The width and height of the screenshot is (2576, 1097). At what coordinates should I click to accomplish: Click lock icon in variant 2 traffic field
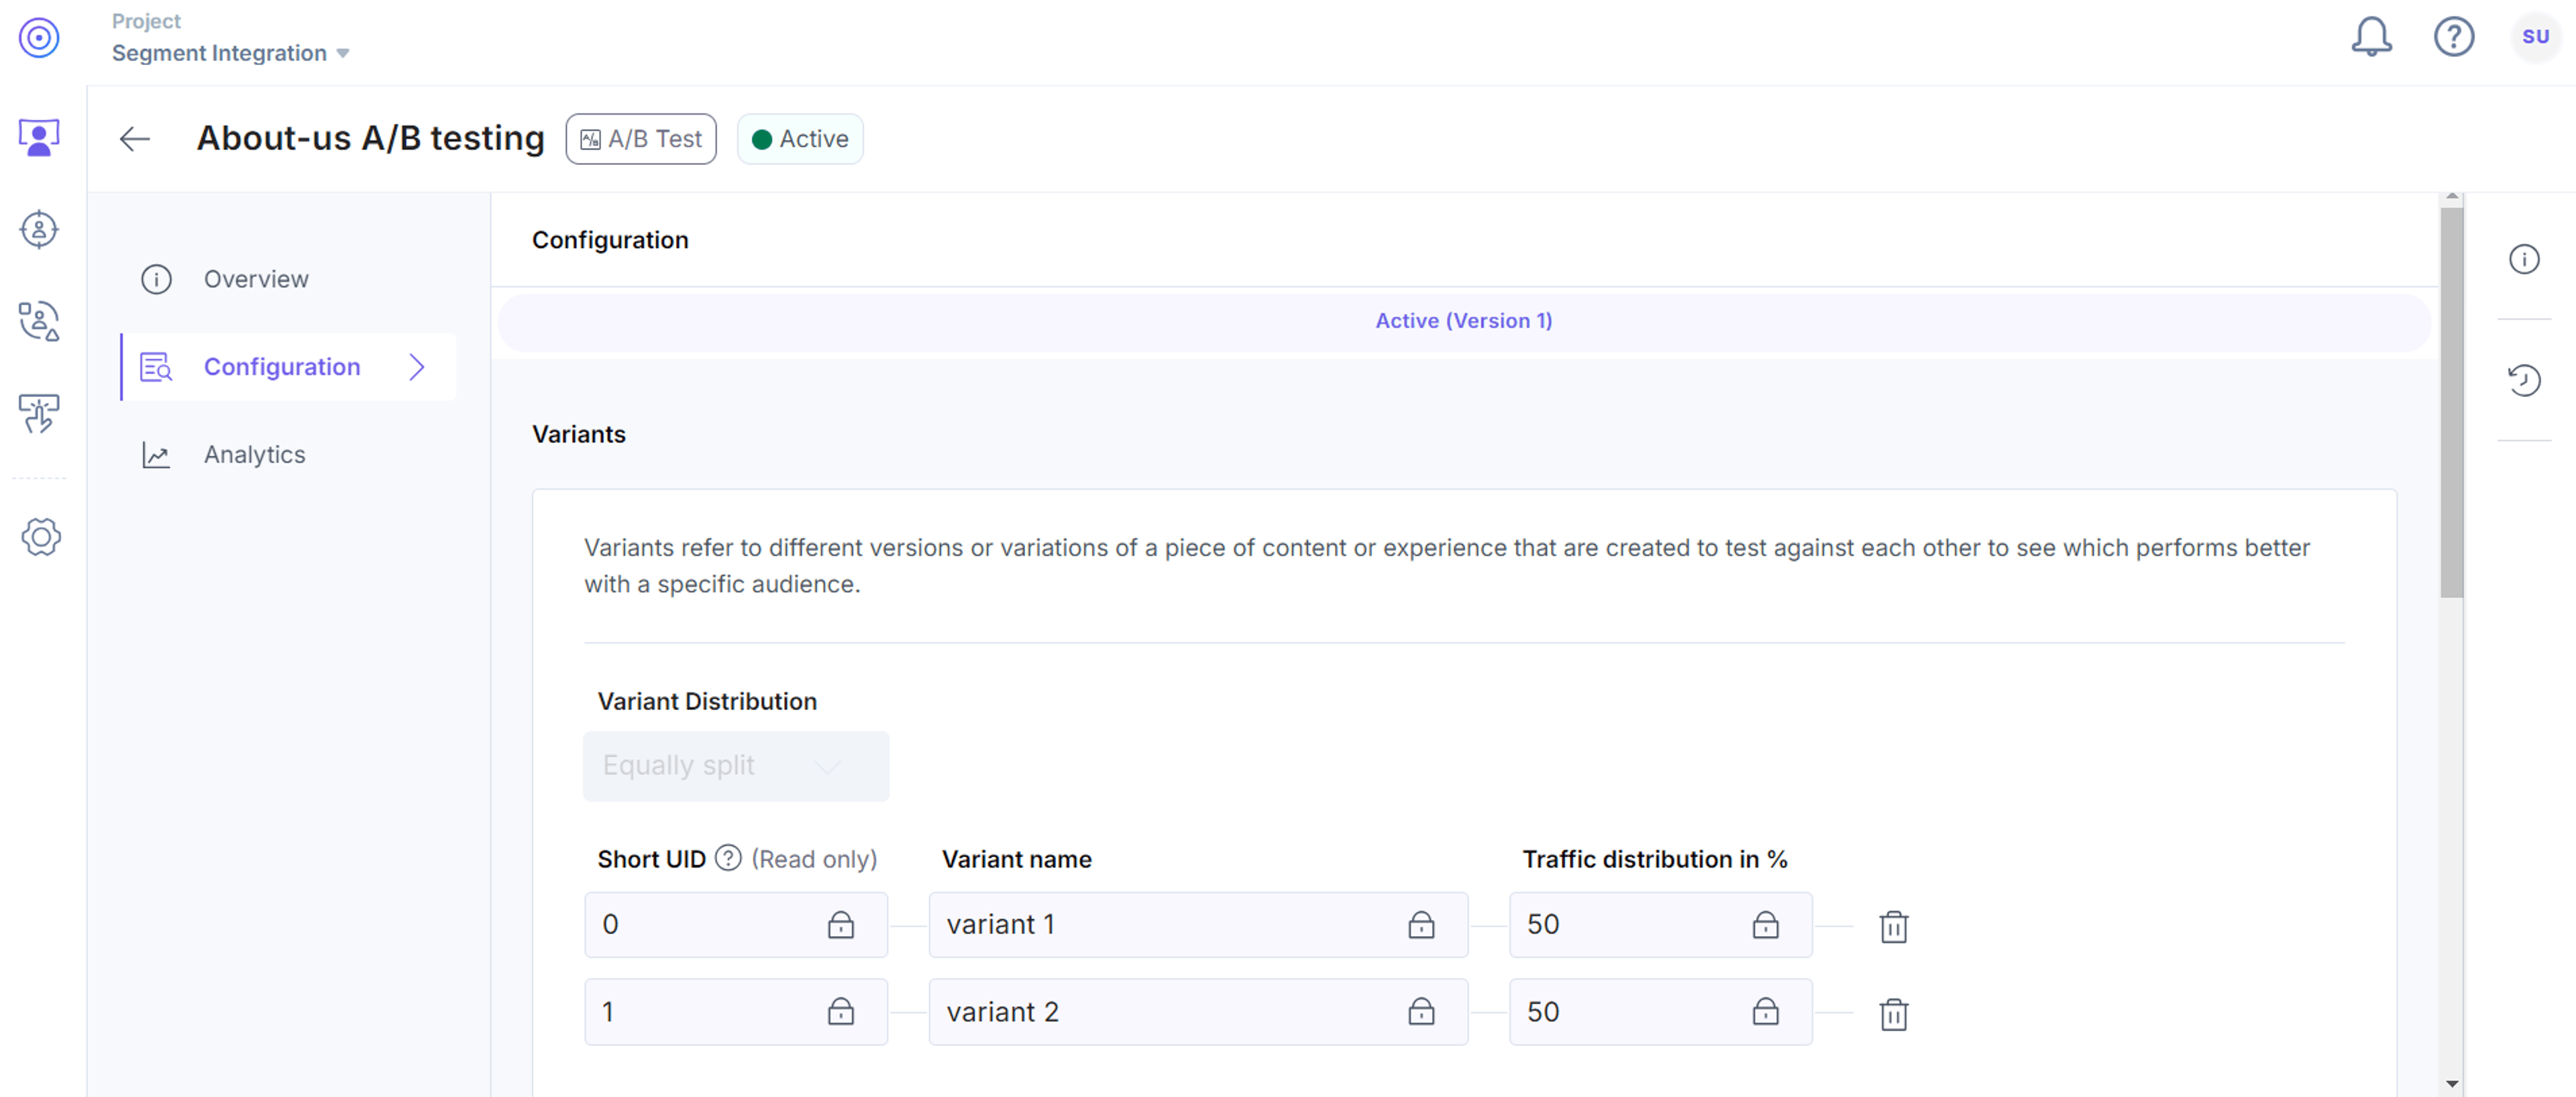pyautogui.click(x=1765, y=1012)
